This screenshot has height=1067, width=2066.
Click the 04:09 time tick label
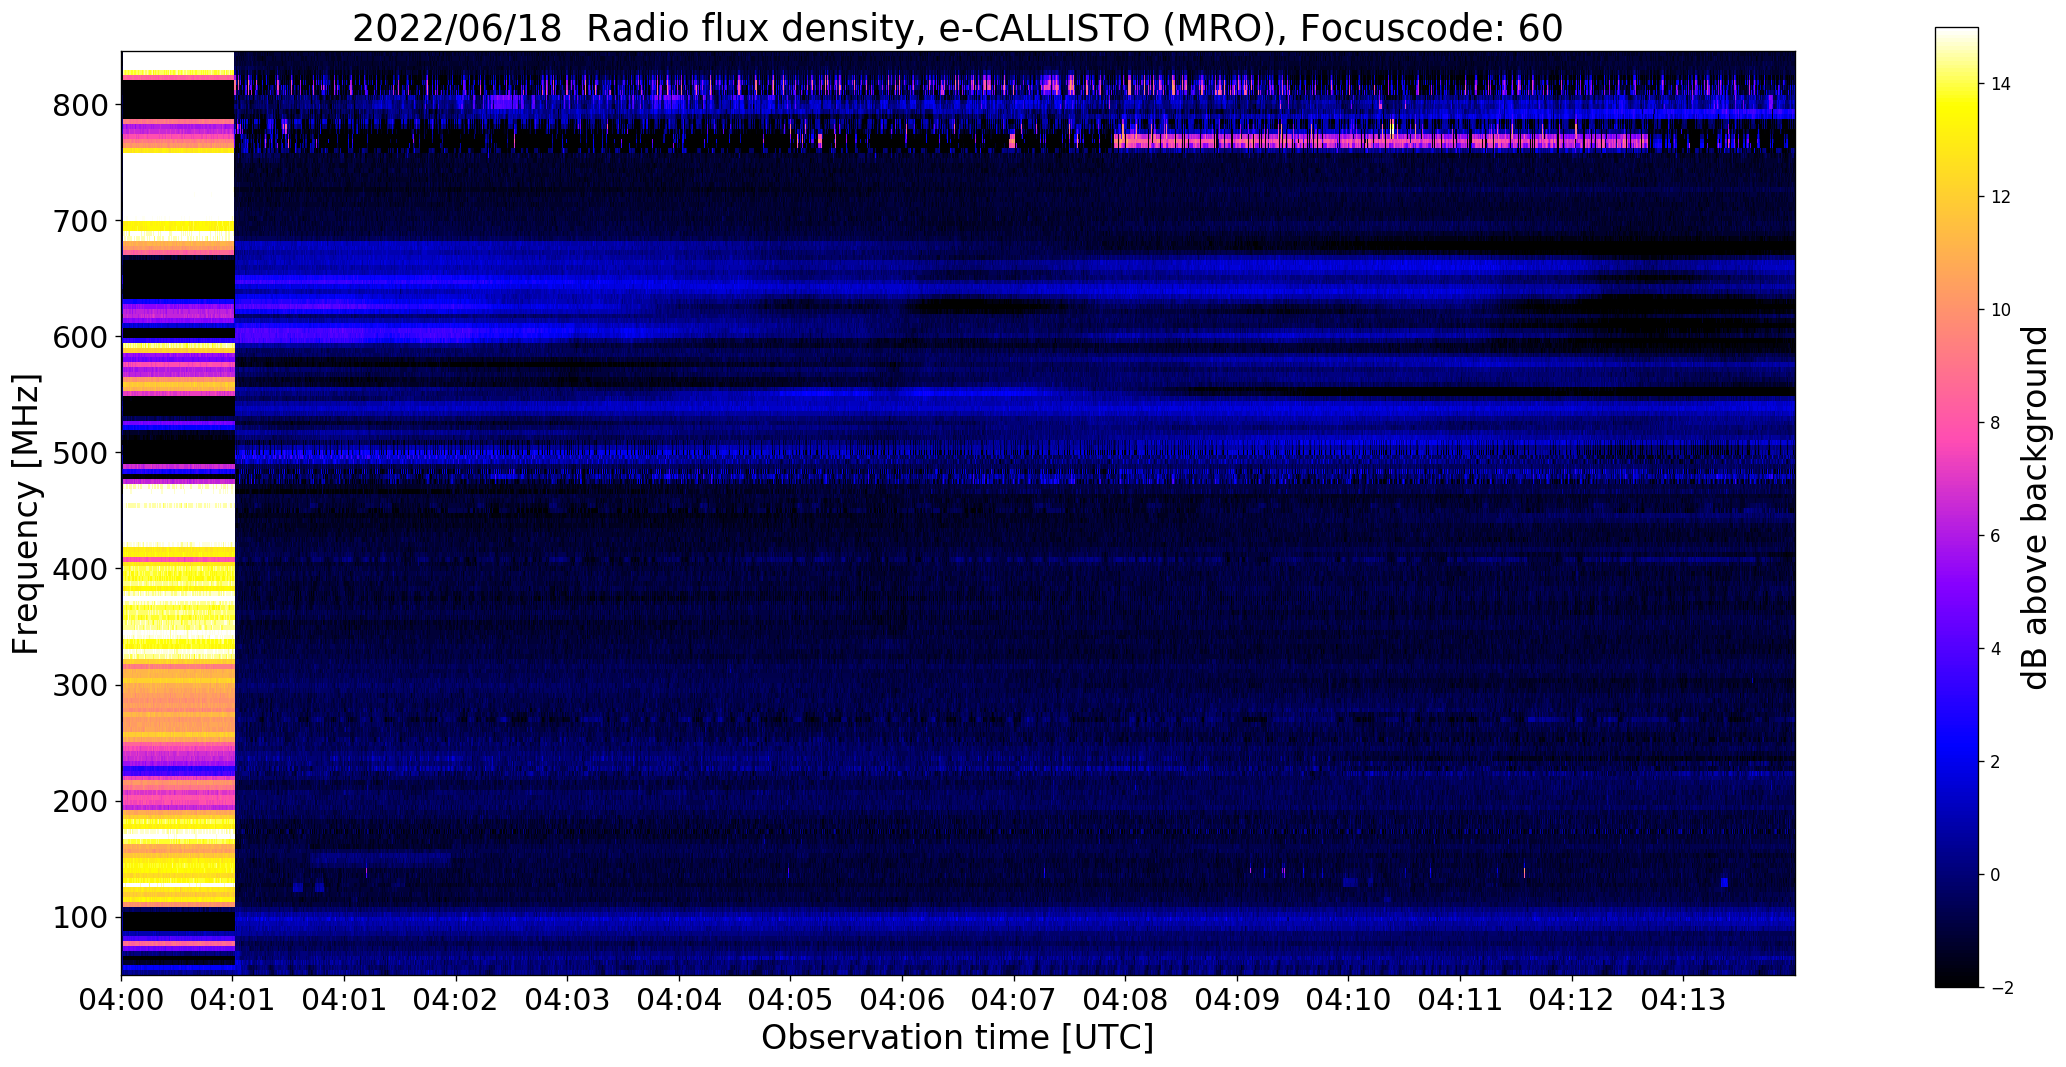[1237, 999]
